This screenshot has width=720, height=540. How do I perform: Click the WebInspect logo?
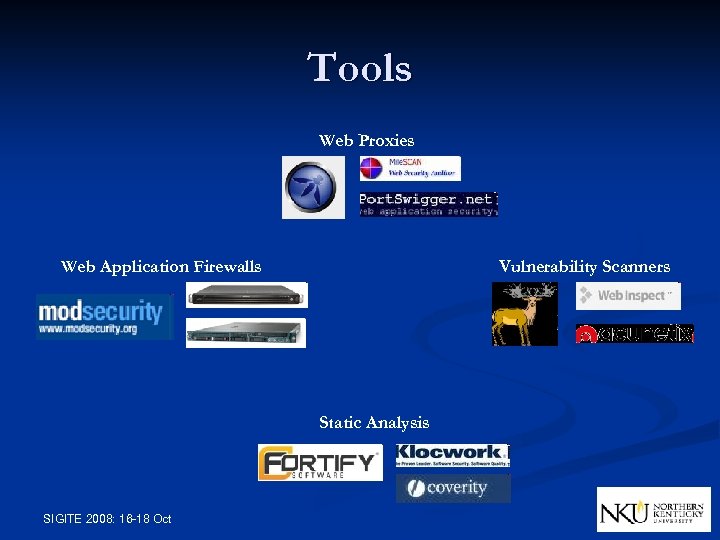click(628, 296)
